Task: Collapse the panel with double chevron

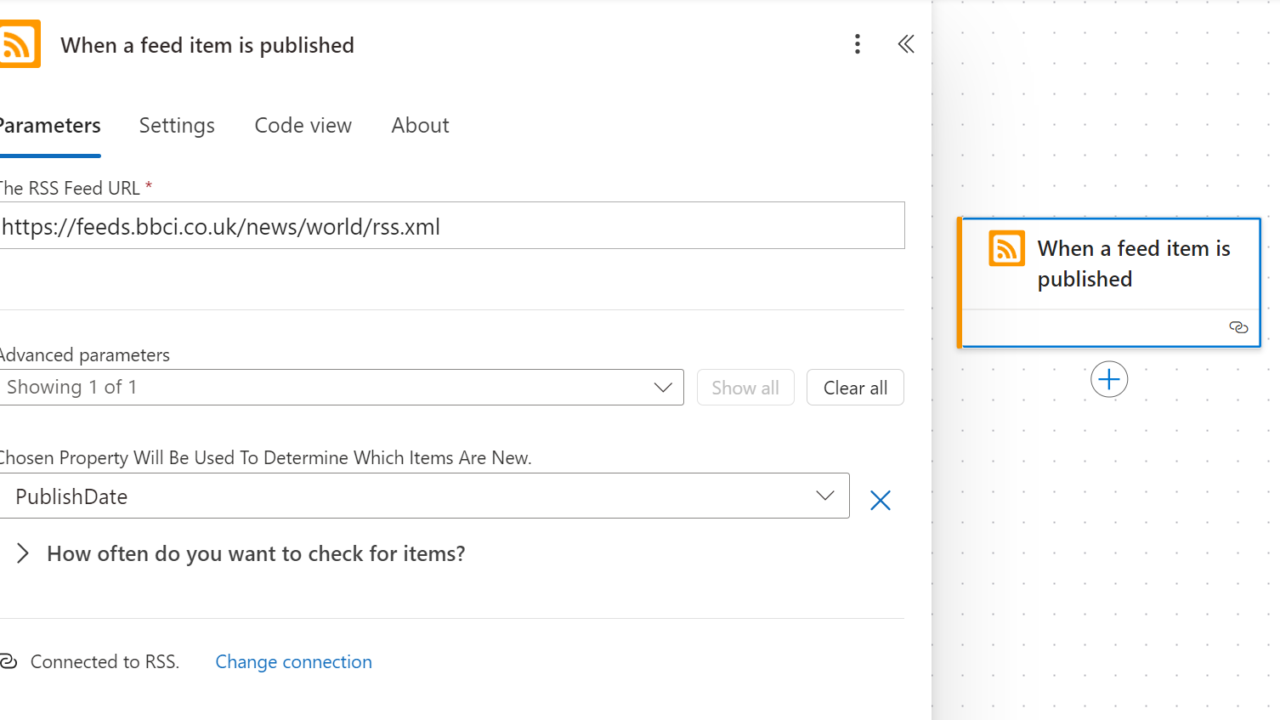Action: 906,44
